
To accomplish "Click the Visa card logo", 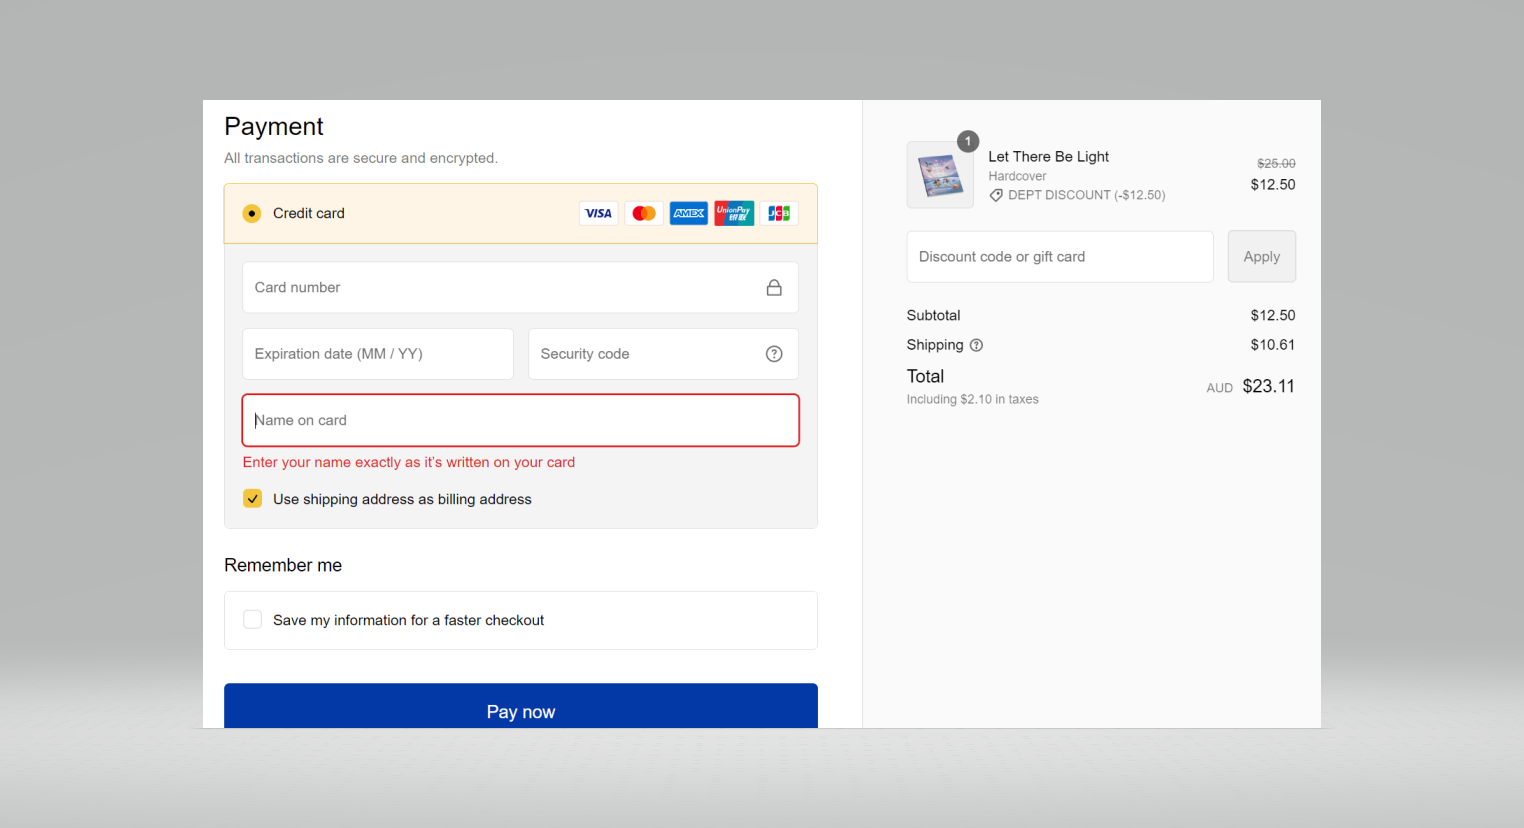I will (598, 213).
